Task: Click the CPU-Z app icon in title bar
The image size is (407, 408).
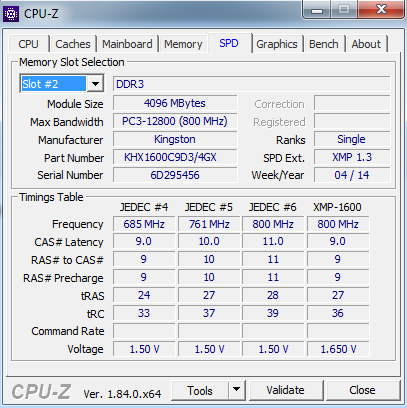Action: point(11,14)
